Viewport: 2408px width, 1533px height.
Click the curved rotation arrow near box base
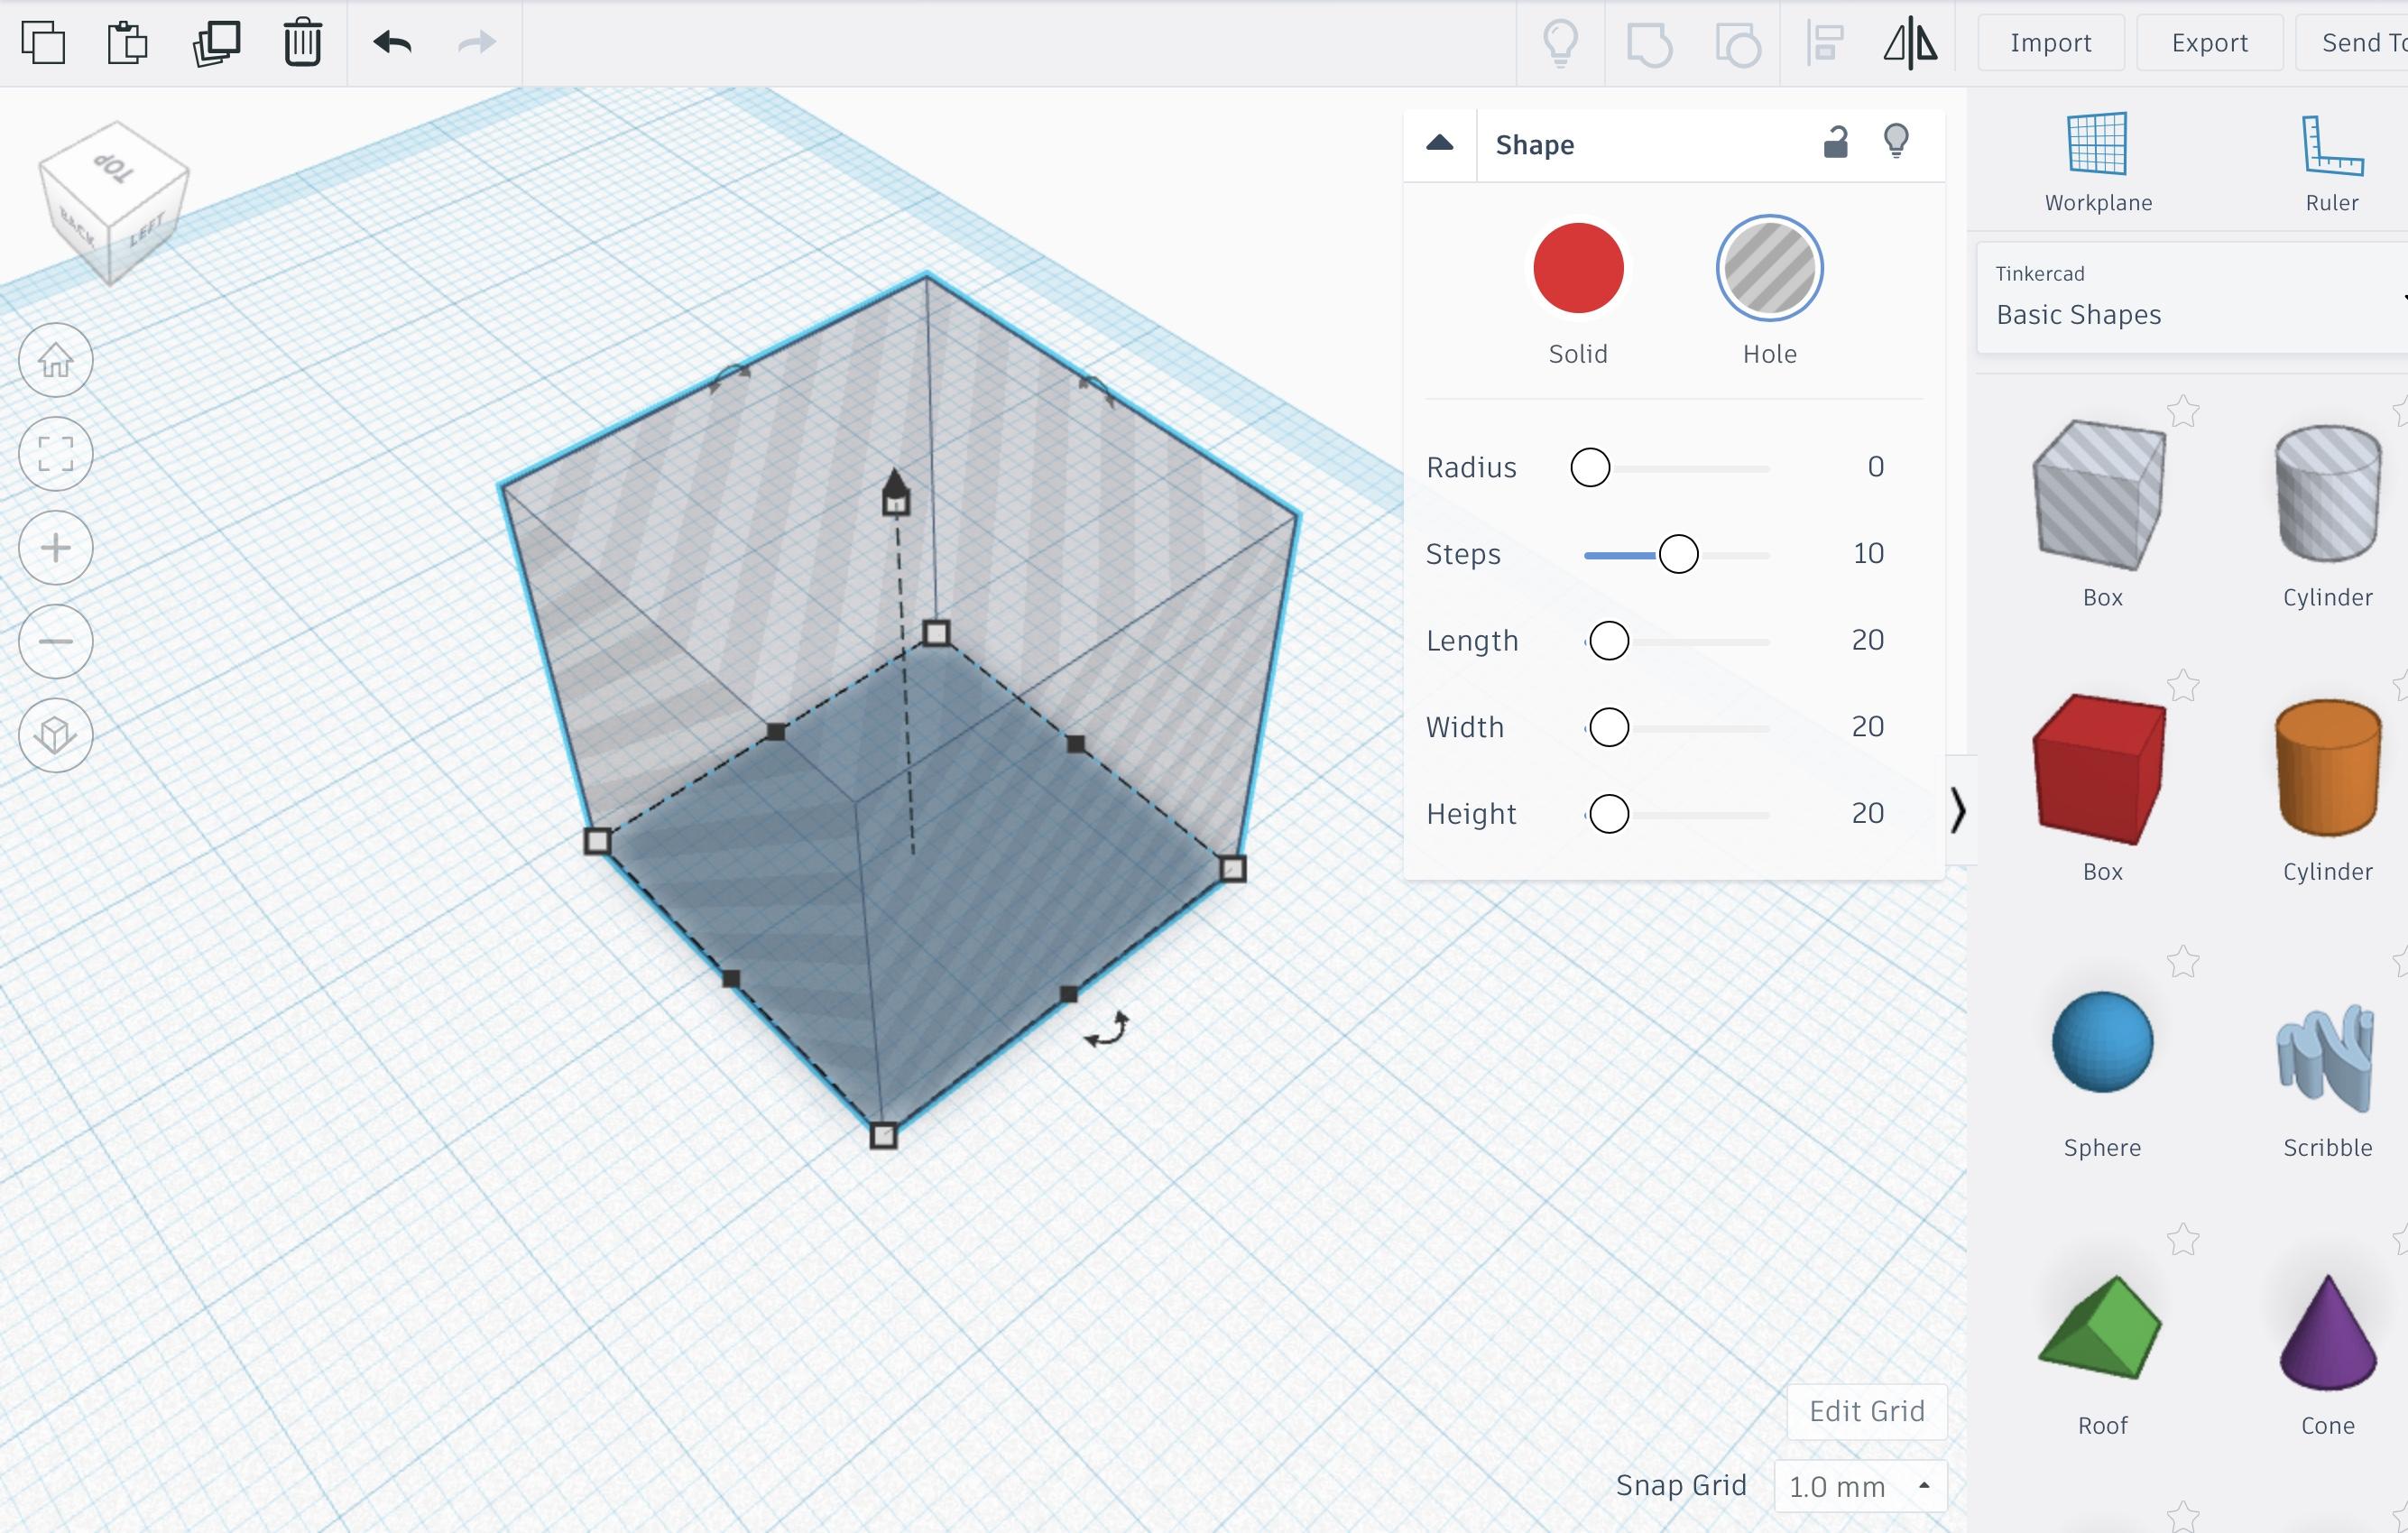pyautogui.click(x=1107, y=1029)
